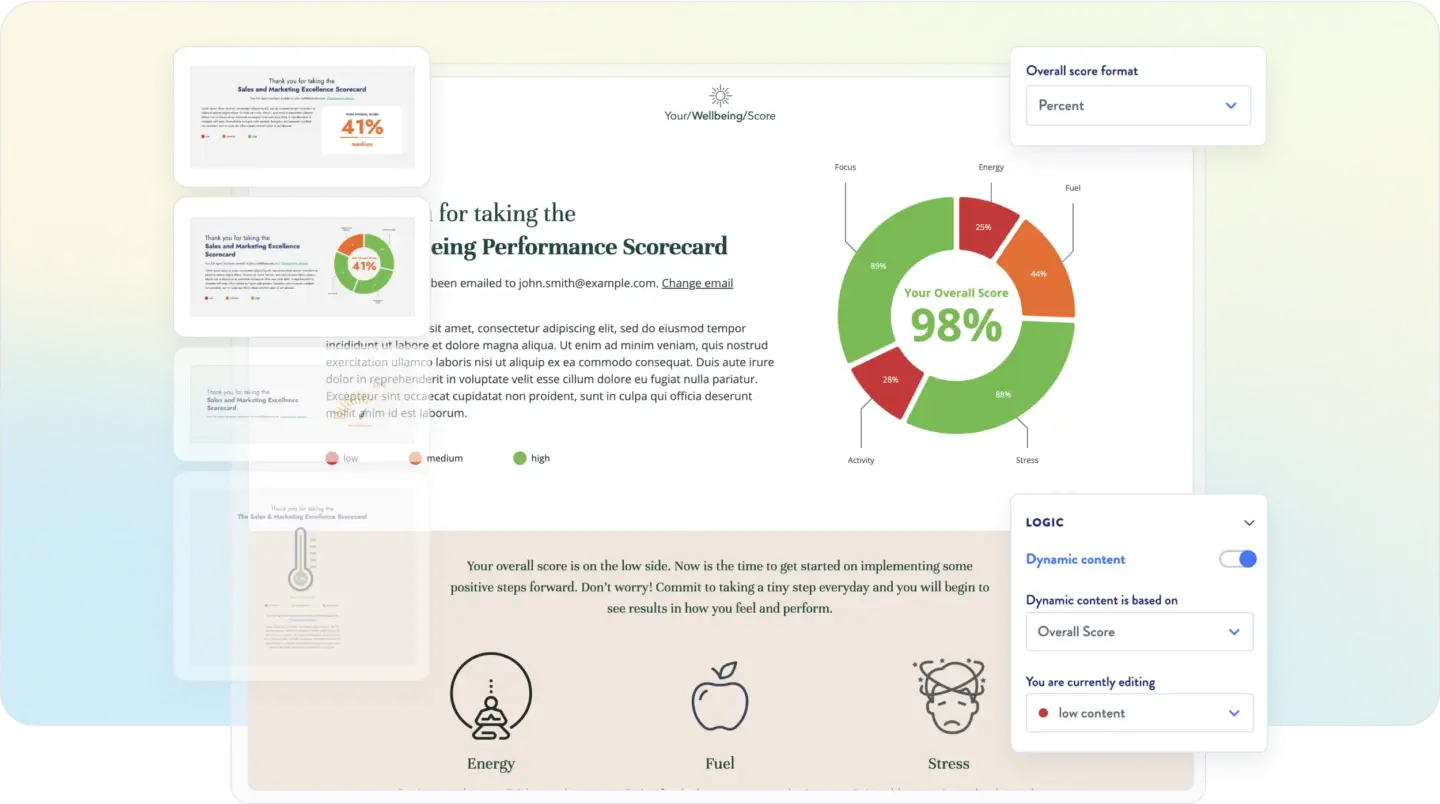The image size is (1440, 804).
Task: Open the 'Overall Score' dynamic content dropdown
Action: click(1139, 631)
